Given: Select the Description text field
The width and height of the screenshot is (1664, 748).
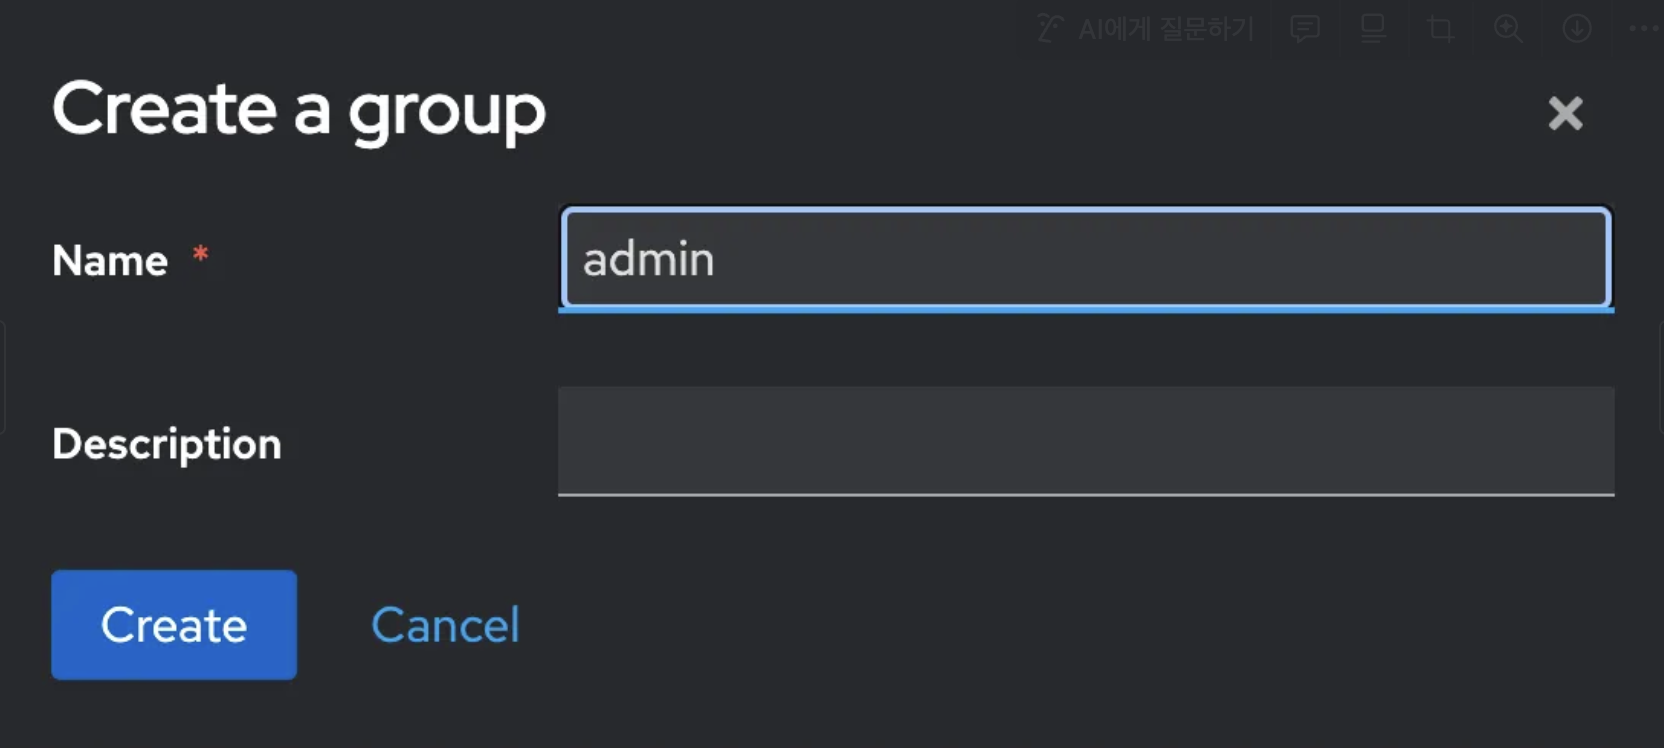Looking at the screenshot, I should point(1086,441).
